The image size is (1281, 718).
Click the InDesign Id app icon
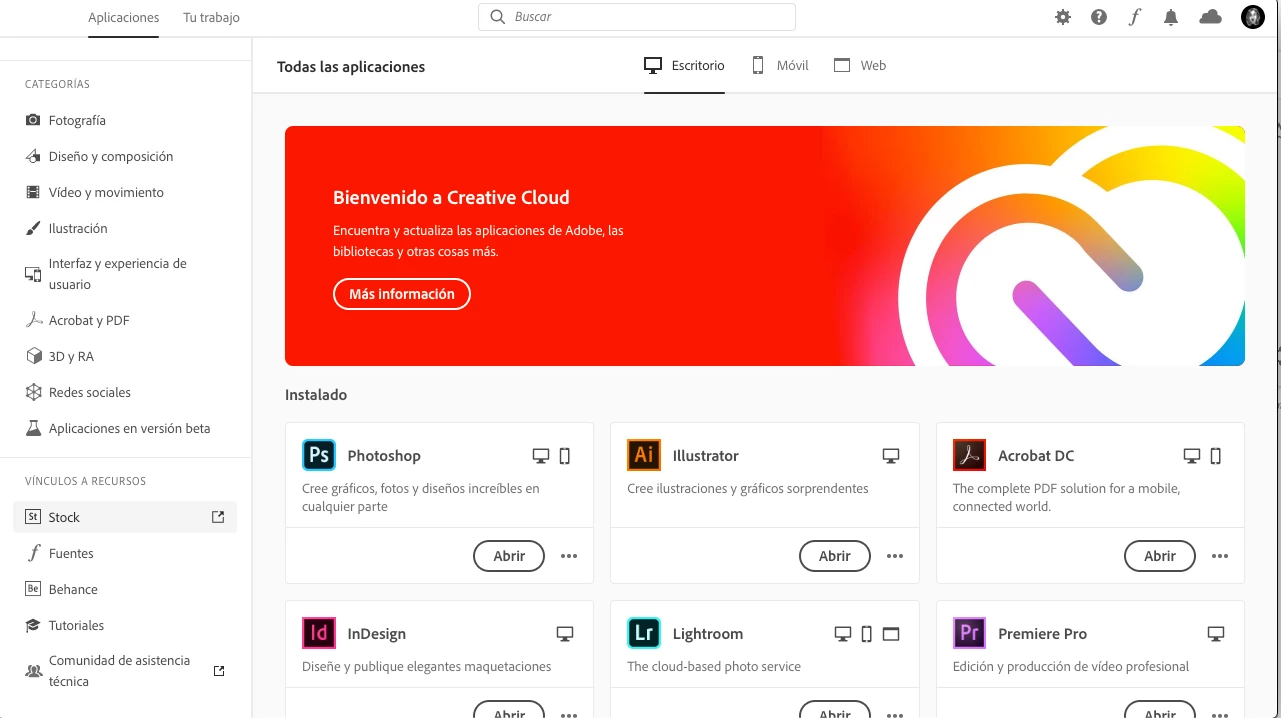pos(319,633)
